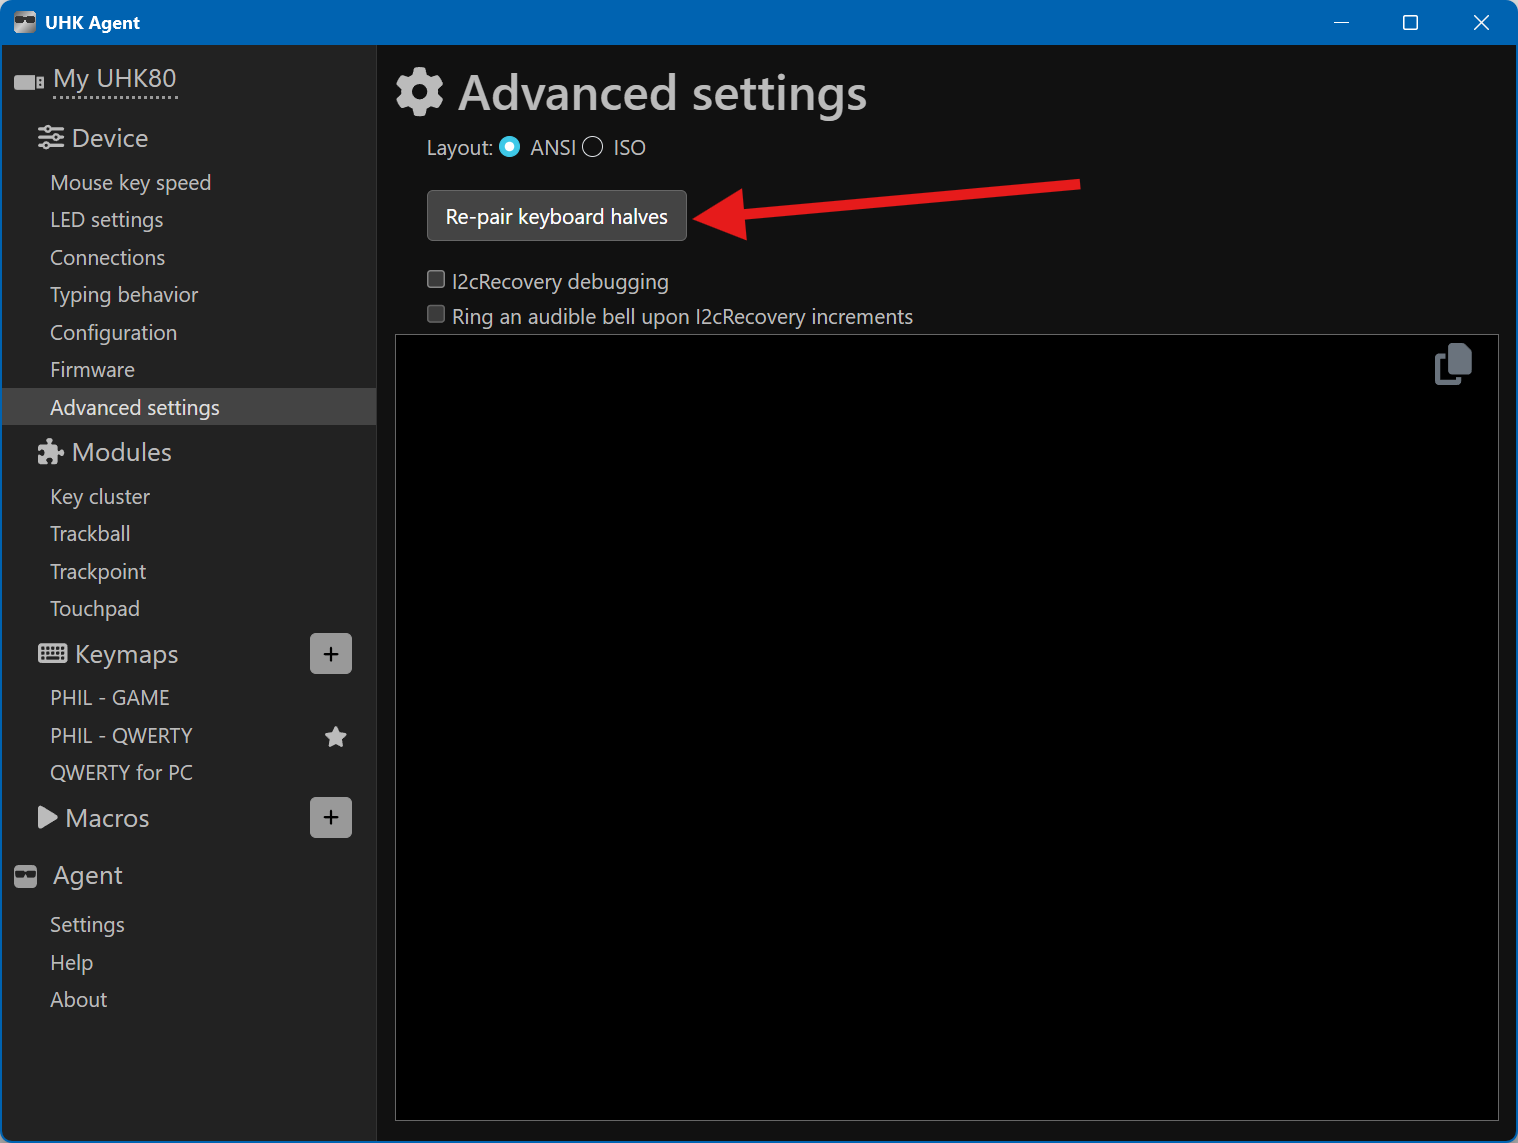Open Agent Settings page
The image size is (1518, 1143).
coord(88,925)
